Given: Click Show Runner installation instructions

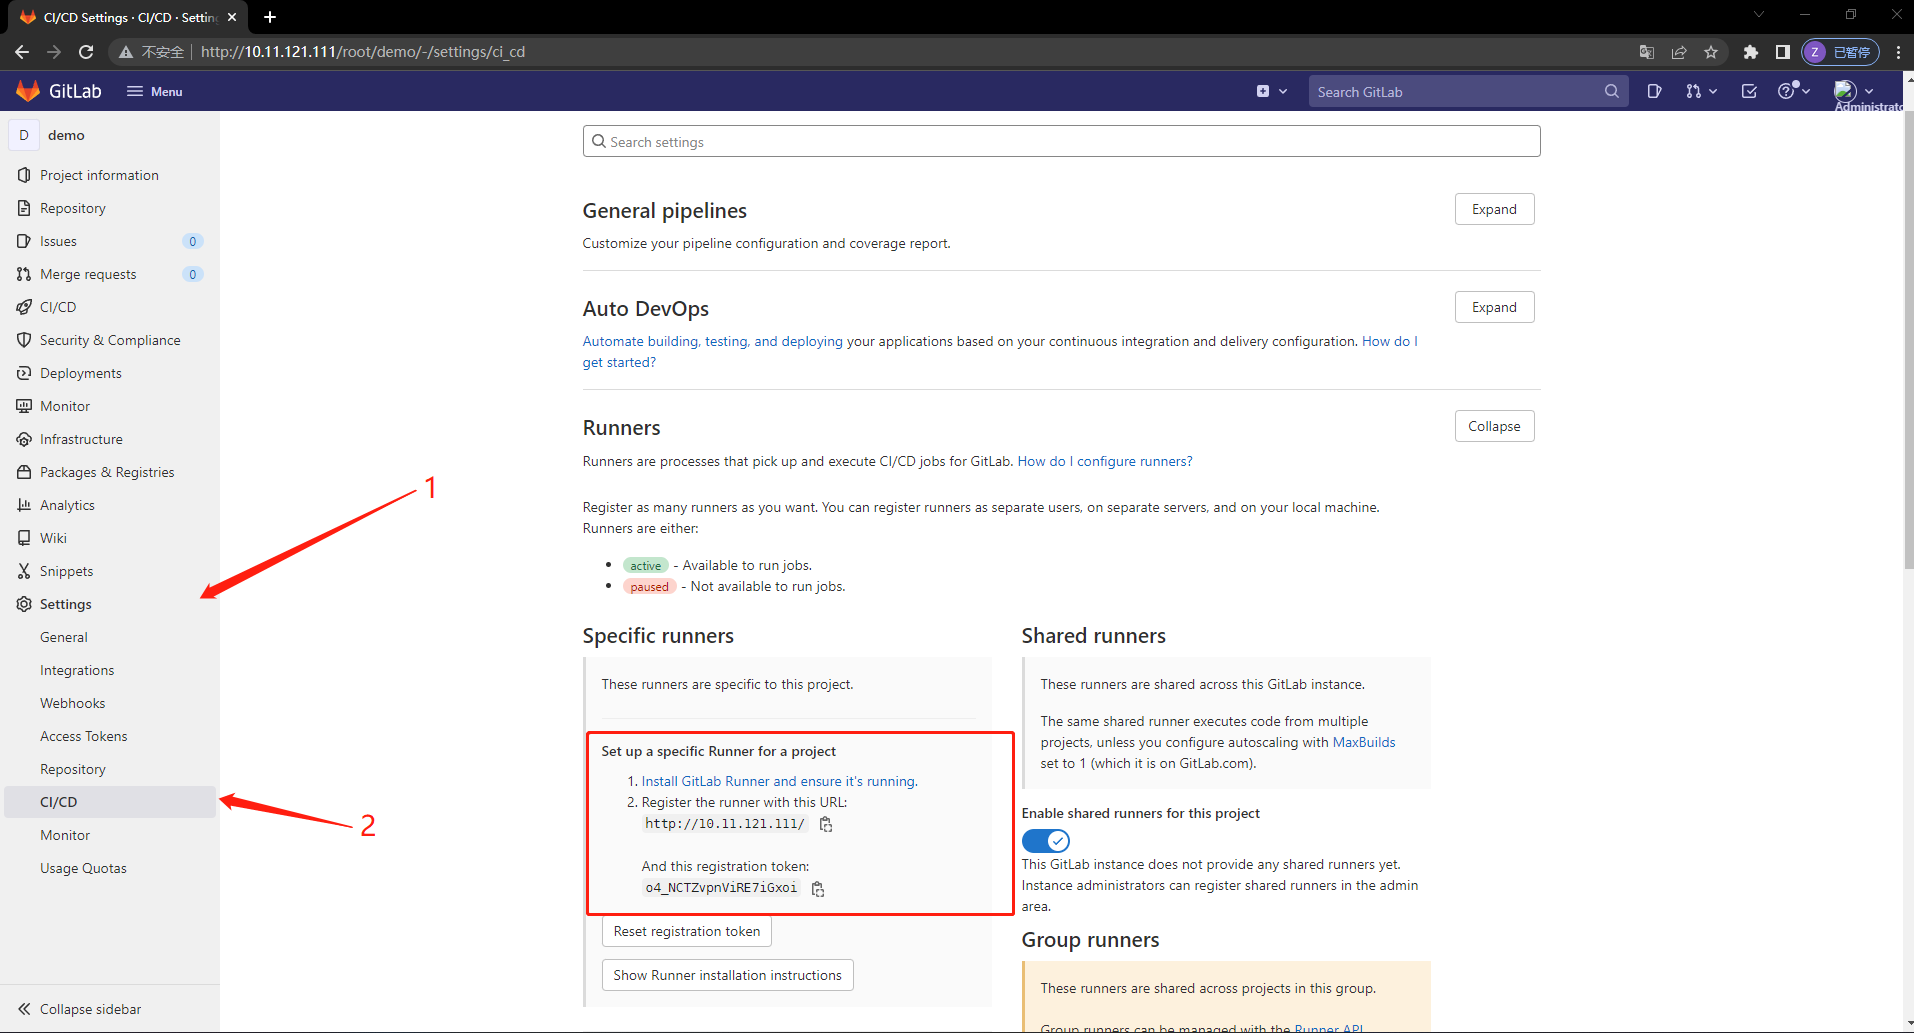Looking at the screenshot, I should click(727, 975).
